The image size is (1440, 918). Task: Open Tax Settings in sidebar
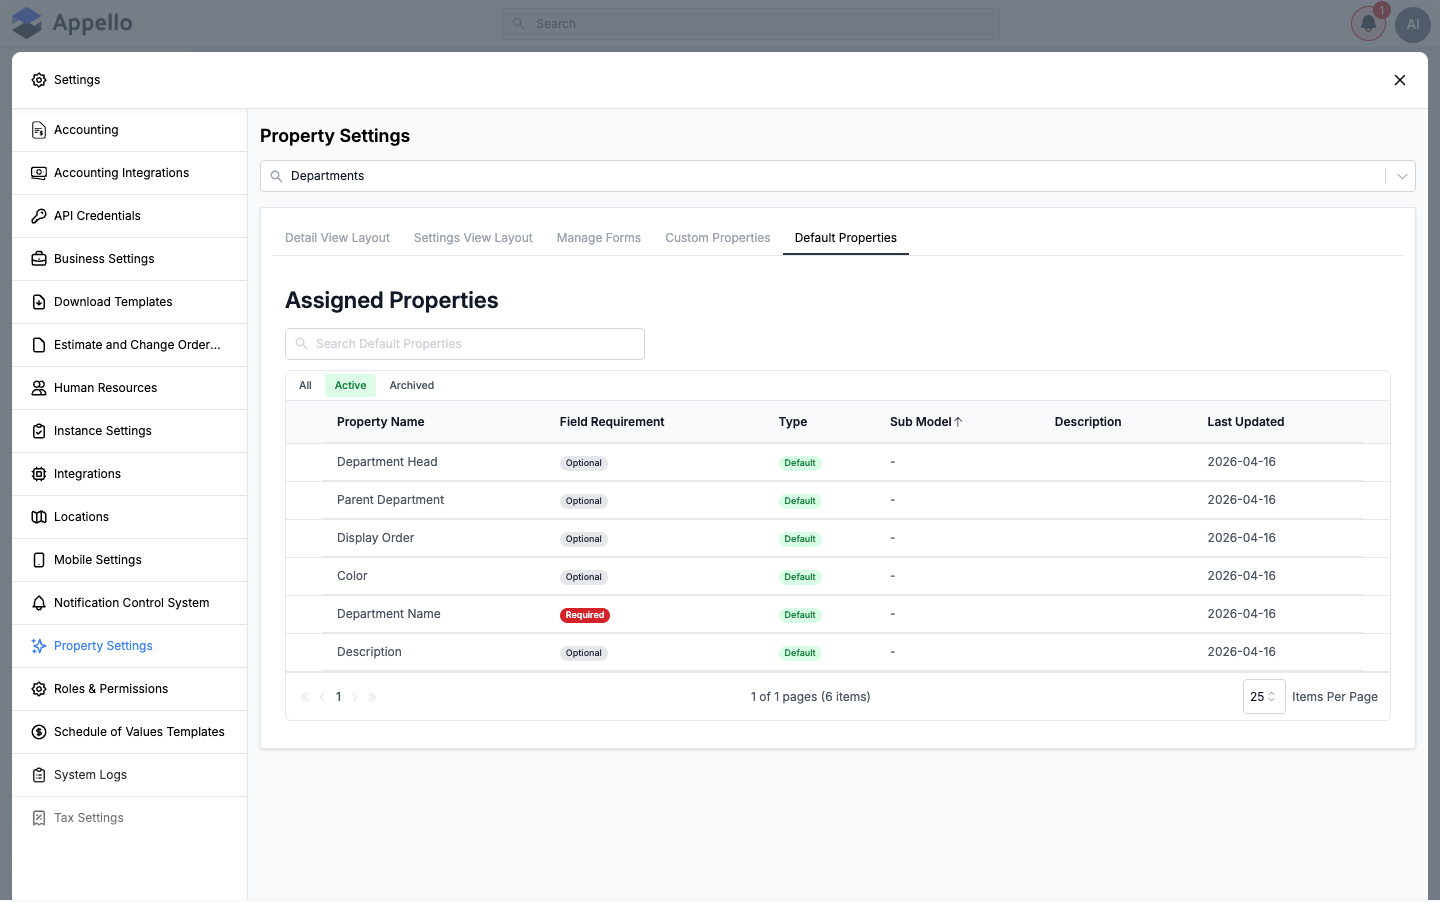tap(130, 818)
